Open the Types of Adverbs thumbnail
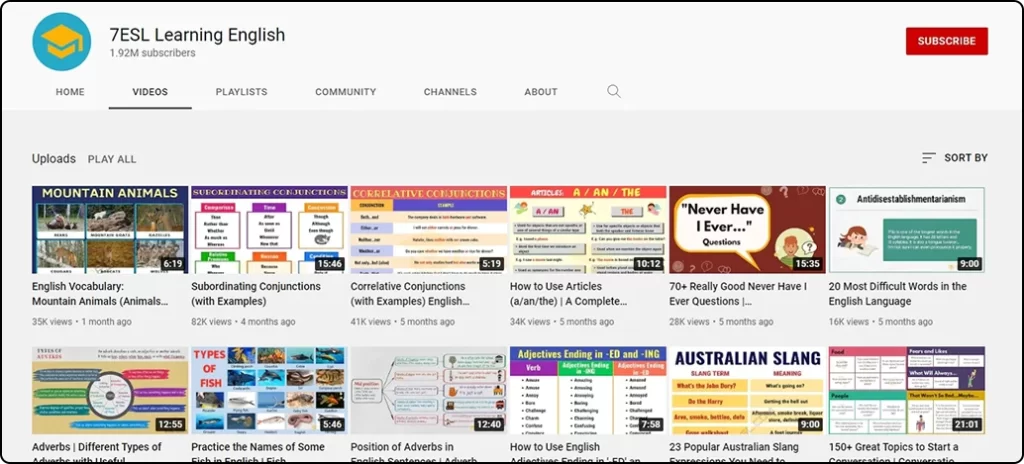 [110, 390]
